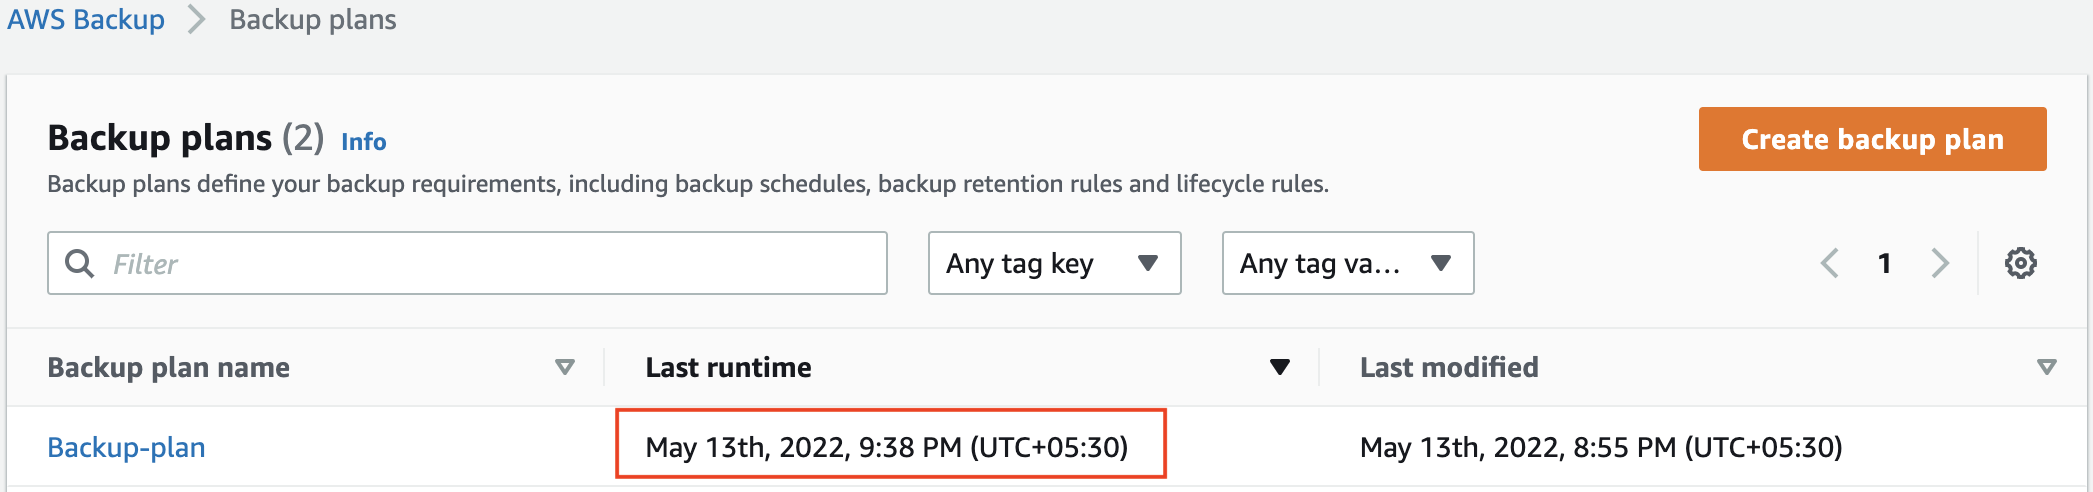
Task: Sort by the Backup plan name arrow
Action: pos(565,367)
